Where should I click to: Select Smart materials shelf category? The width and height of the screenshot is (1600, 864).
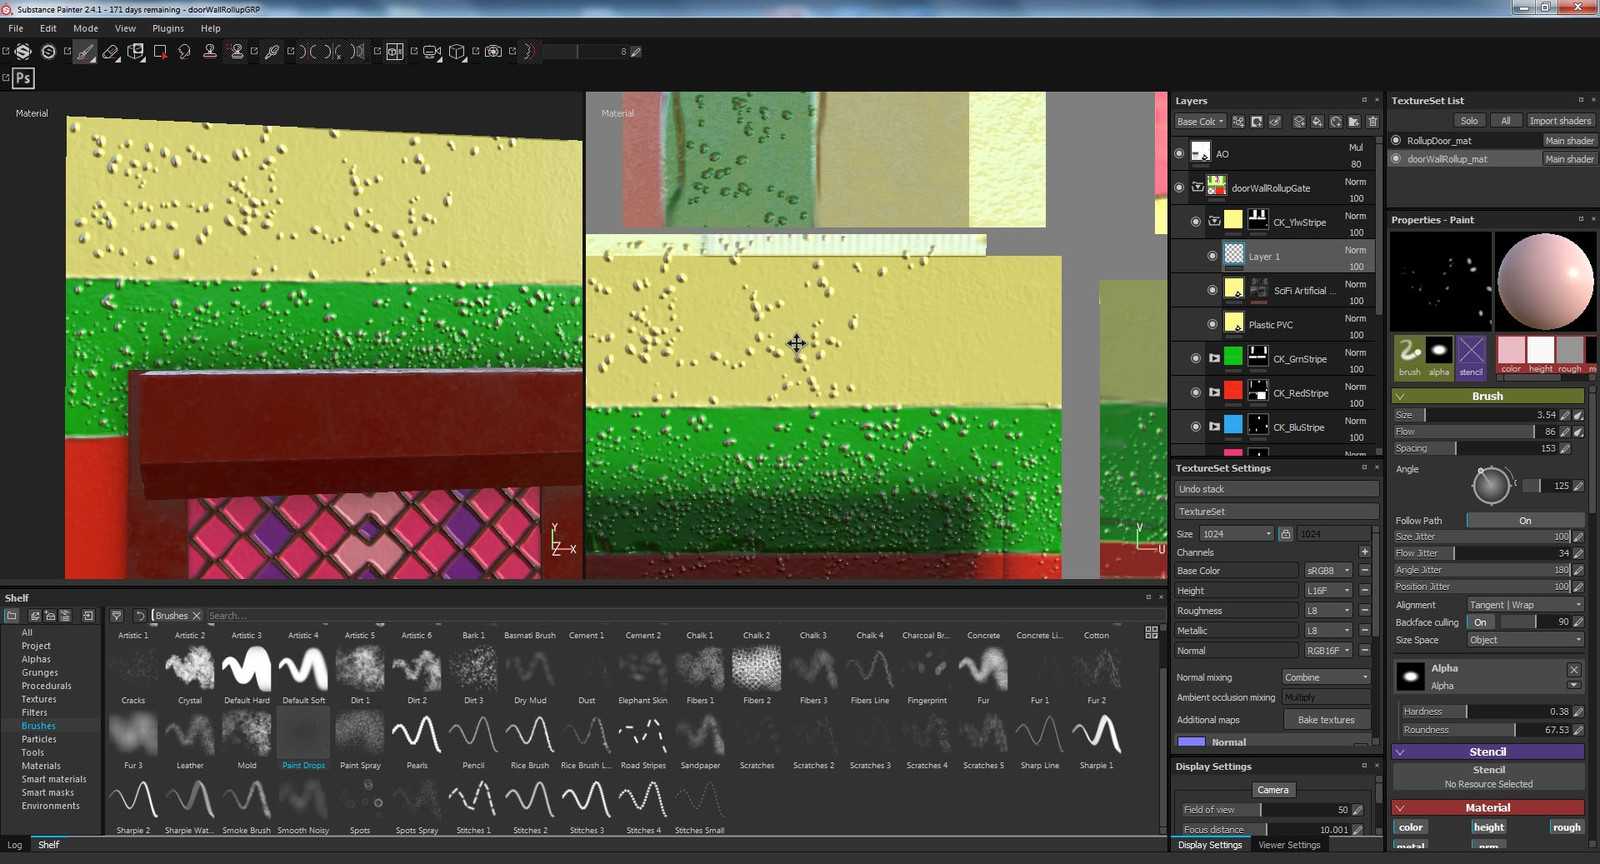(54, 779)
